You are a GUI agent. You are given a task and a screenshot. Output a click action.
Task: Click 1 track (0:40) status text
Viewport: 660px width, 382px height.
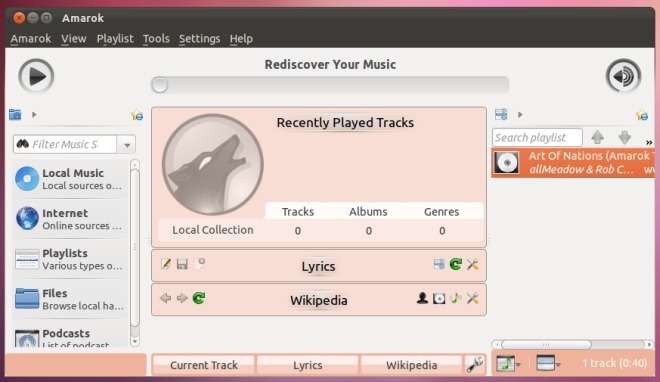point(615,363)
